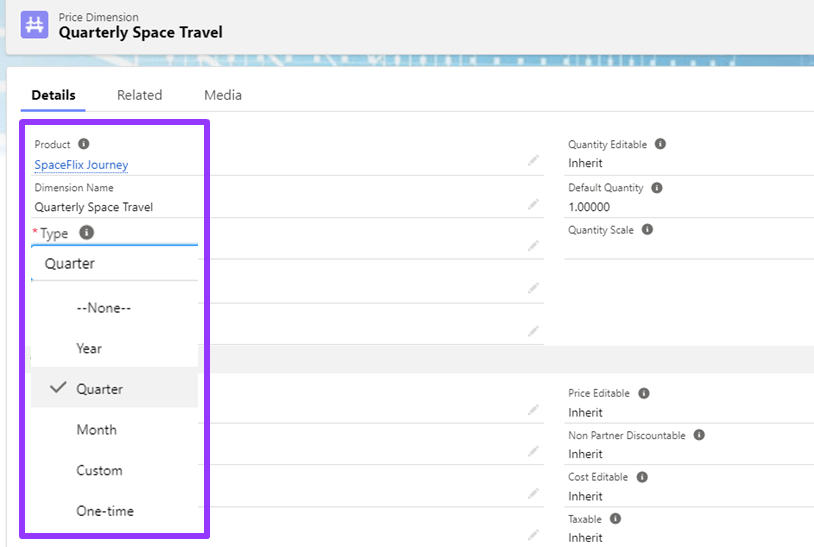
Task: Click info icon next to Price Editable
Action: [644, 394]
